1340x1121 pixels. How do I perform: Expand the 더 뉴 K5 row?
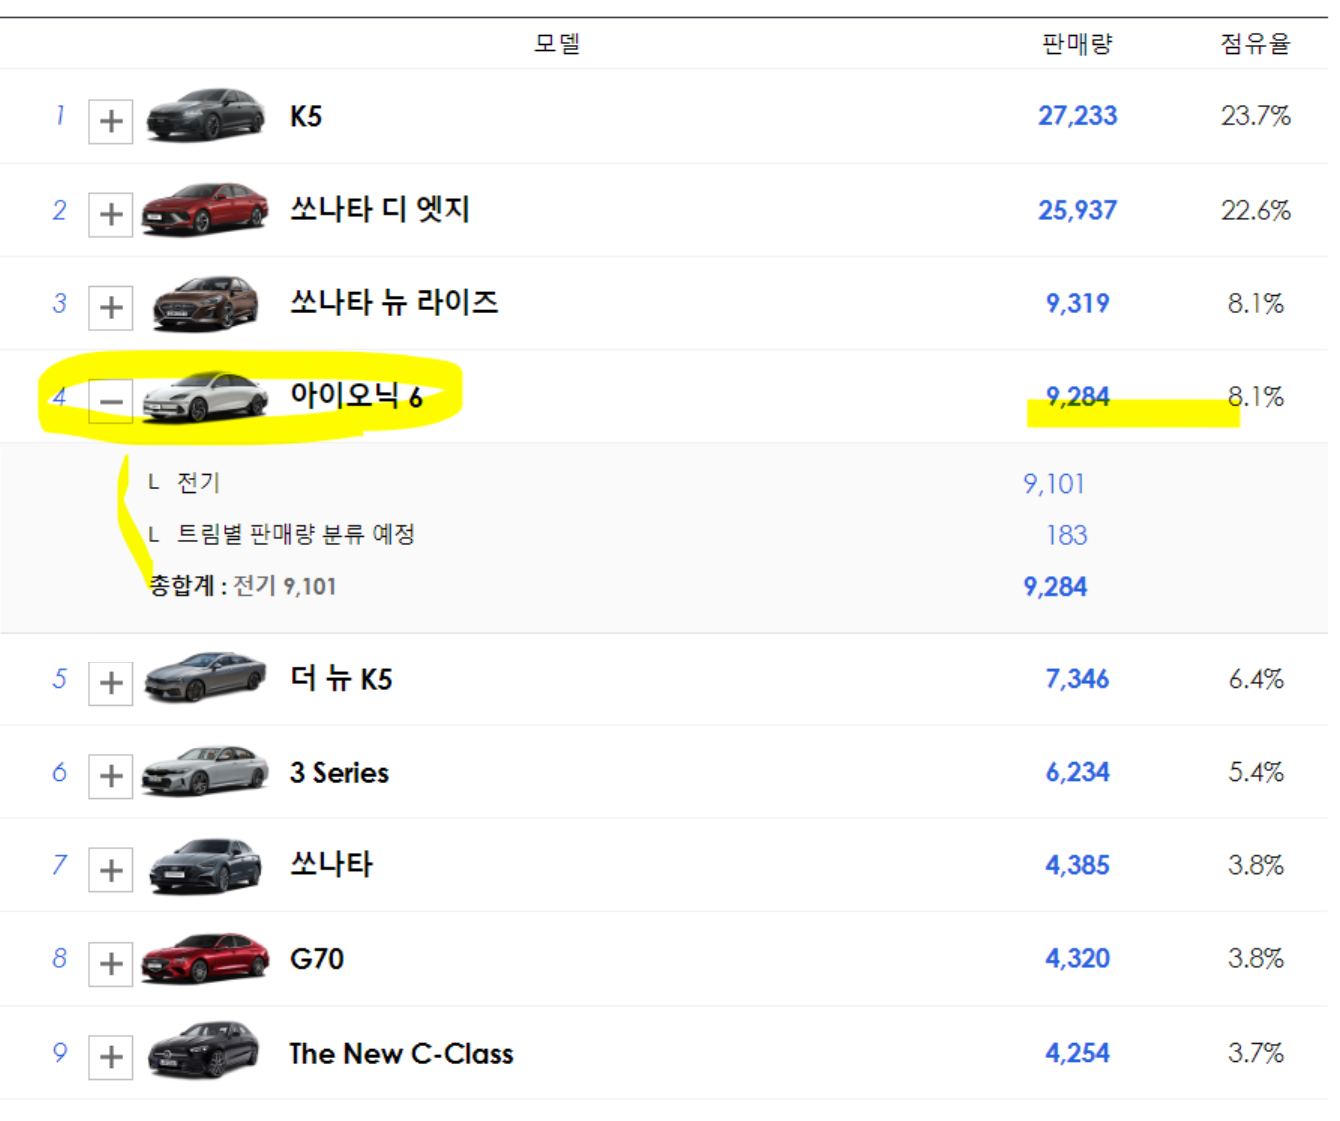[x=111, y=683]
